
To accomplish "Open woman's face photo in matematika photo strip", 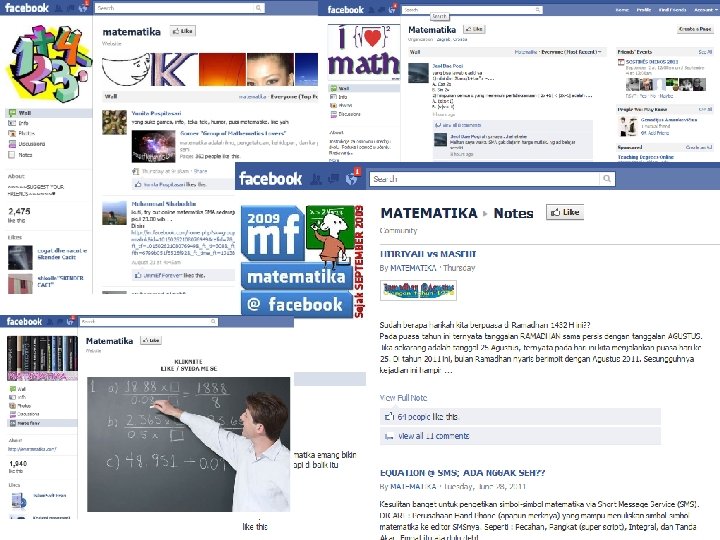I will click(270, 69).
